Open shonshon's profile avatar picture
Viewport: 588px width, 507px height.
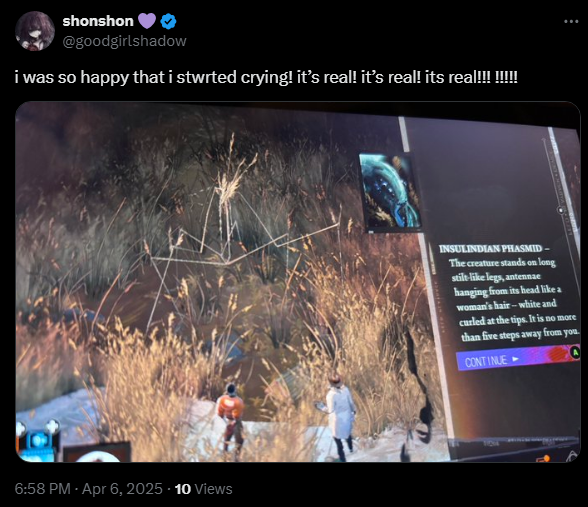(35, 31)
